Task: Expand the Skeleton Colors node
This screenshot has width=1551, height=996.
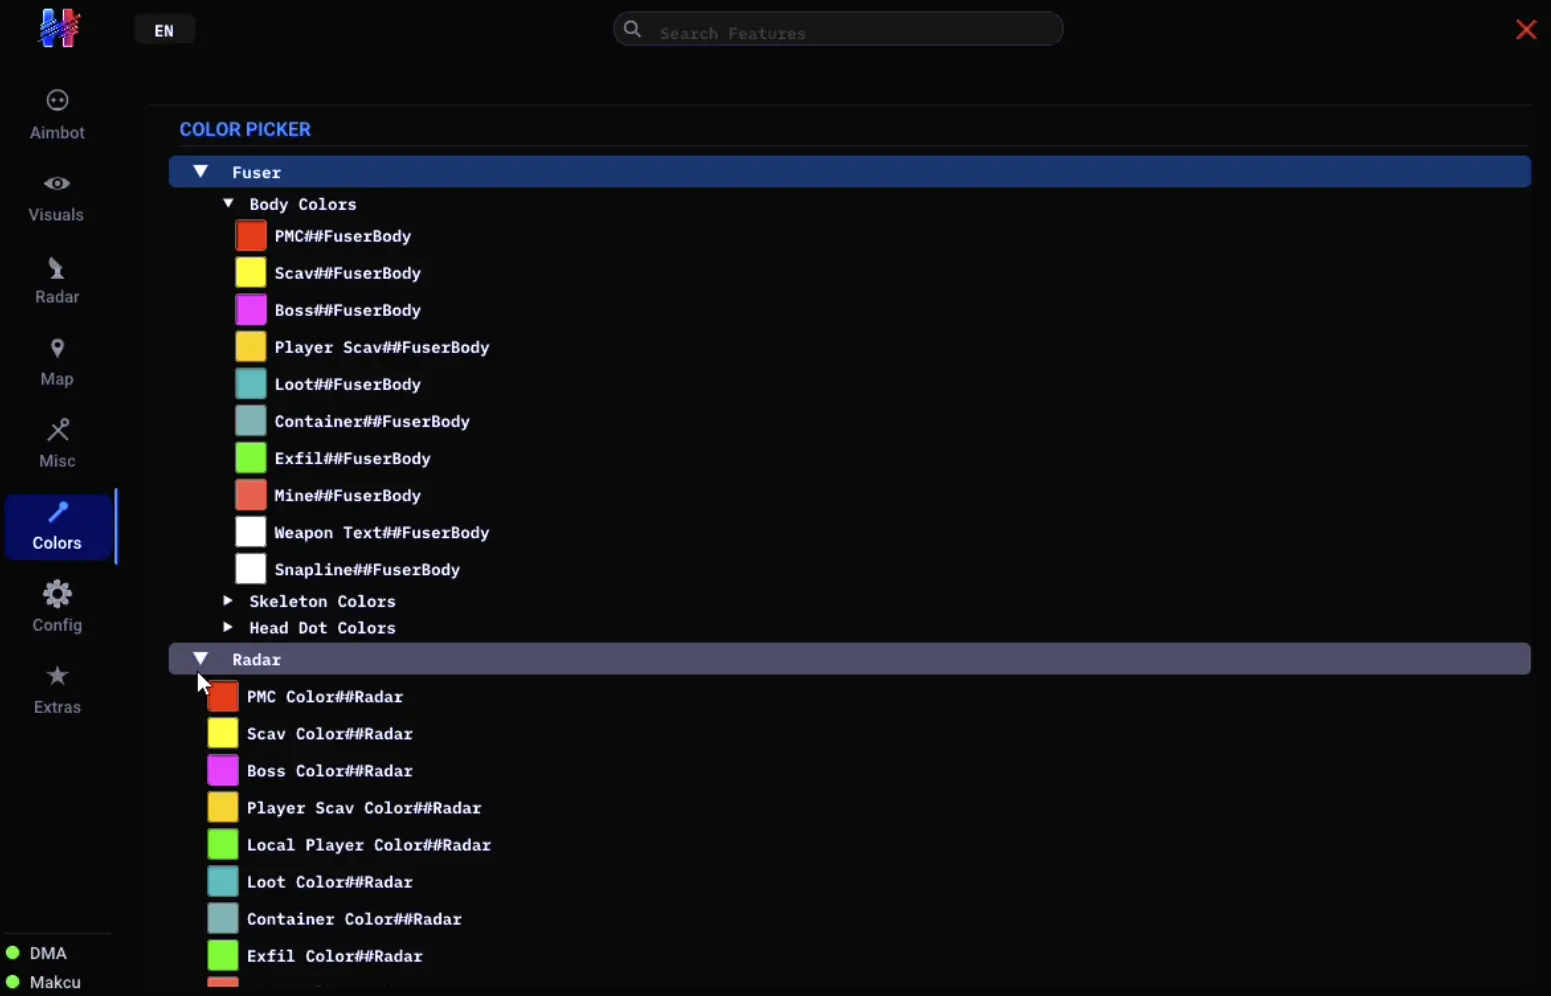Action: tap(228, 601)
